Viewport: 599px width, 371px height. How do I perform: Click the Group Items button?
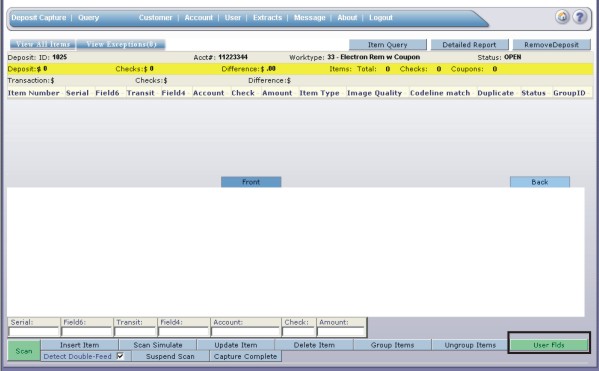[x=392, y=345]
